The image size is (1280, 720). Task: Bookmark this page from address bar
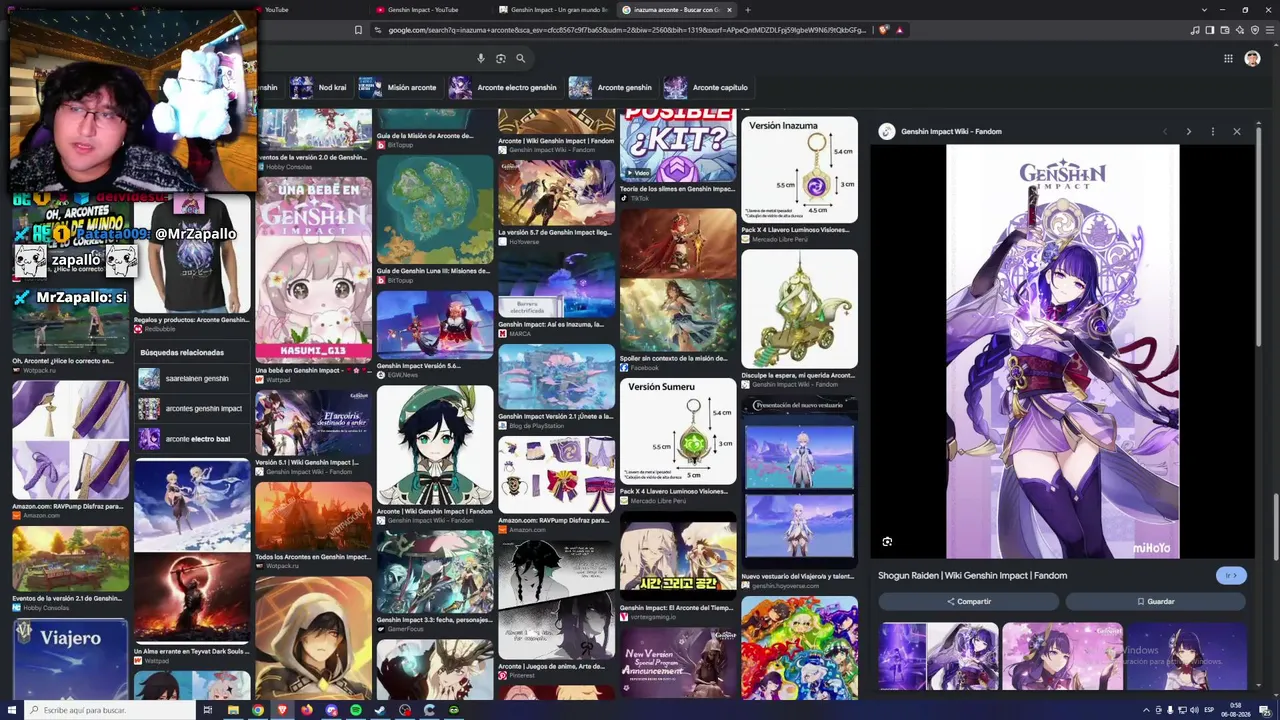358,30
